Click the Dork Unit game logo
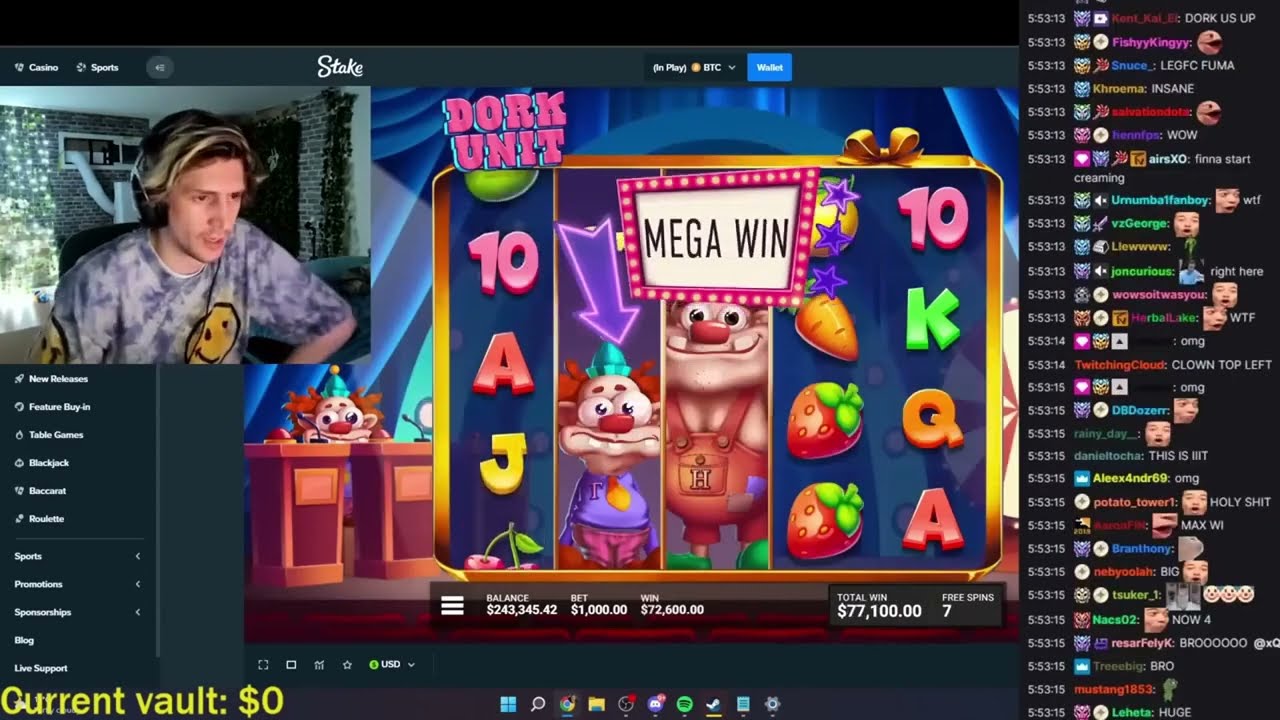The width and height of the screenshot is (1280, 720). tap(505, 130)
